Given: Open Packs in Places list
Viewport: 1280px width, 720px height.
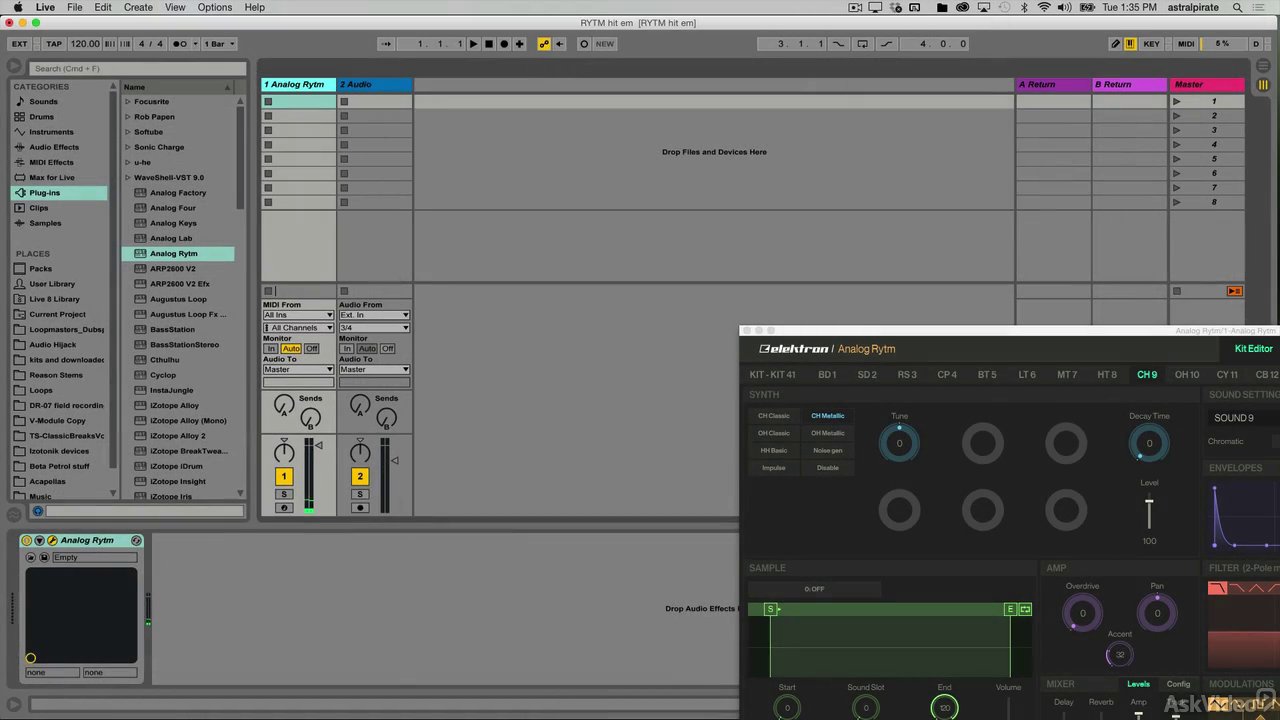Looking at the screenshot, I should (40, 269).
